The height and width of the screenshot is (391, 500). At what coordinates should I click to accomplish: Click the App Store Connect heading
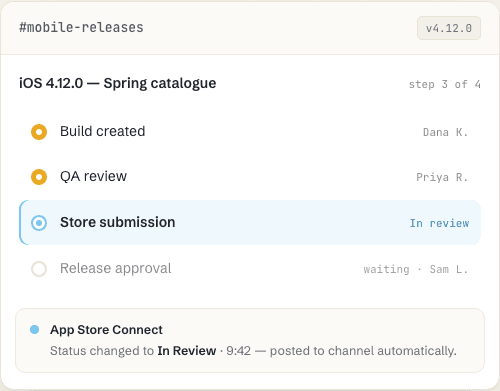click(x=106, y=330)
